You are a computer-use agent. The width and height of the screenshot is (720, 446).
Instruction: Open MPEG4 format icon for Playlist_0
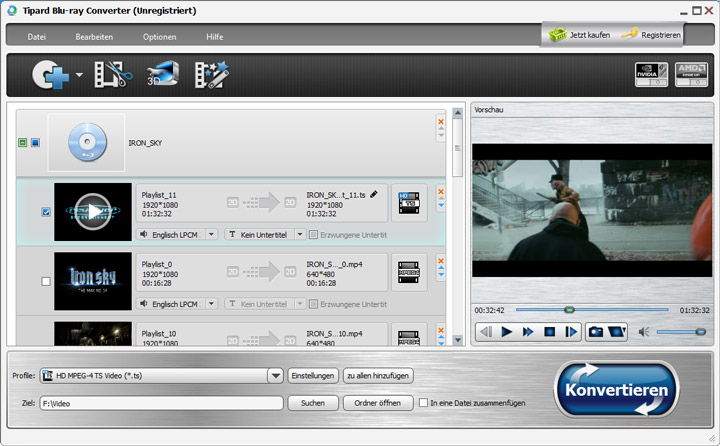point(409,272)
